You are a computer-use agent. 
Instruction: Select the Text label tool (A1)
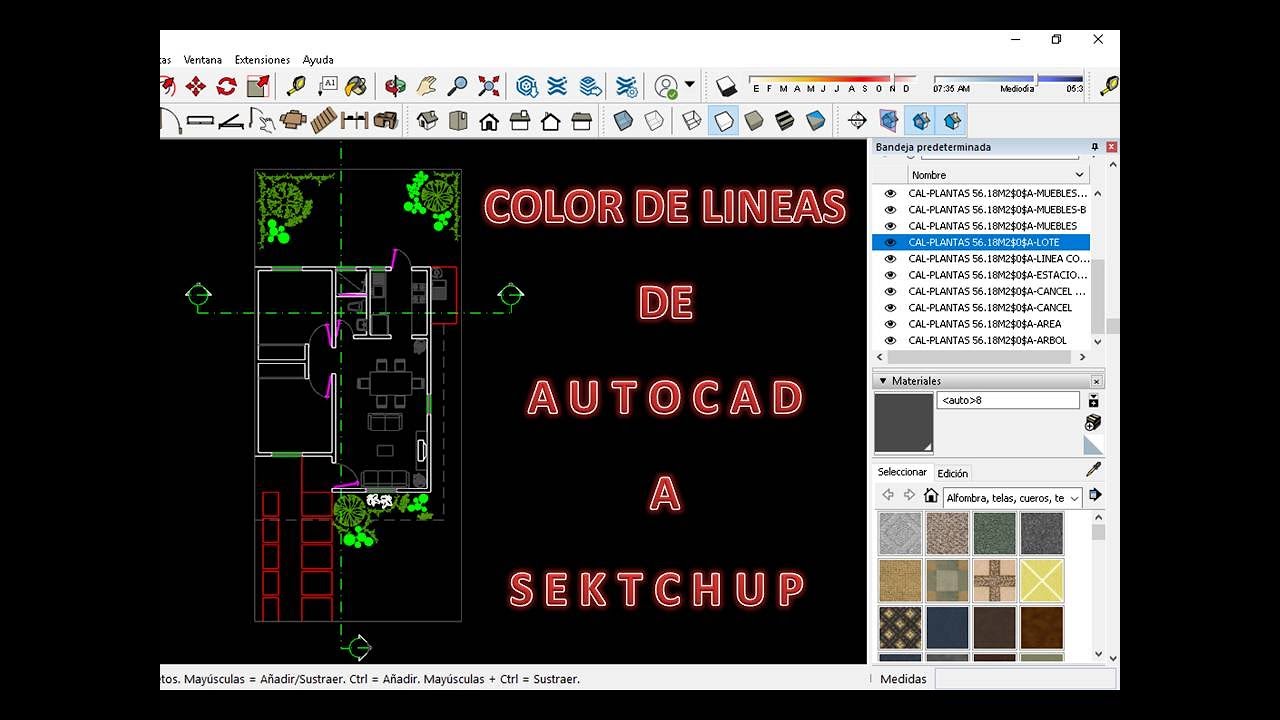[327, 86]
